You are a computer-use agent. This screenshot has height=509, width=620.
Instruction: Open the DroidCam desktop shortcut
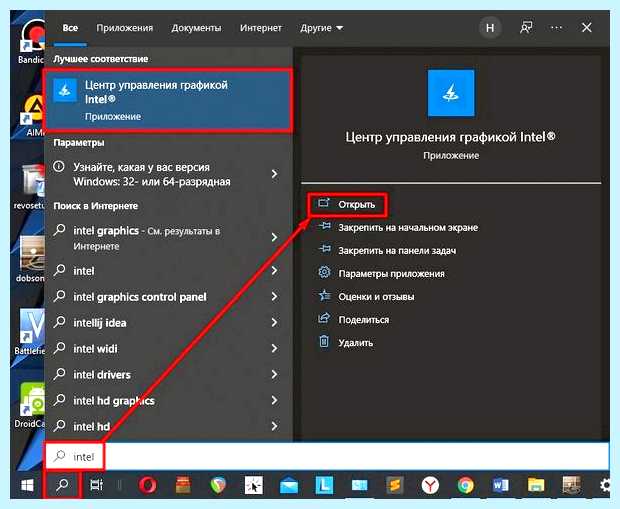30,405
